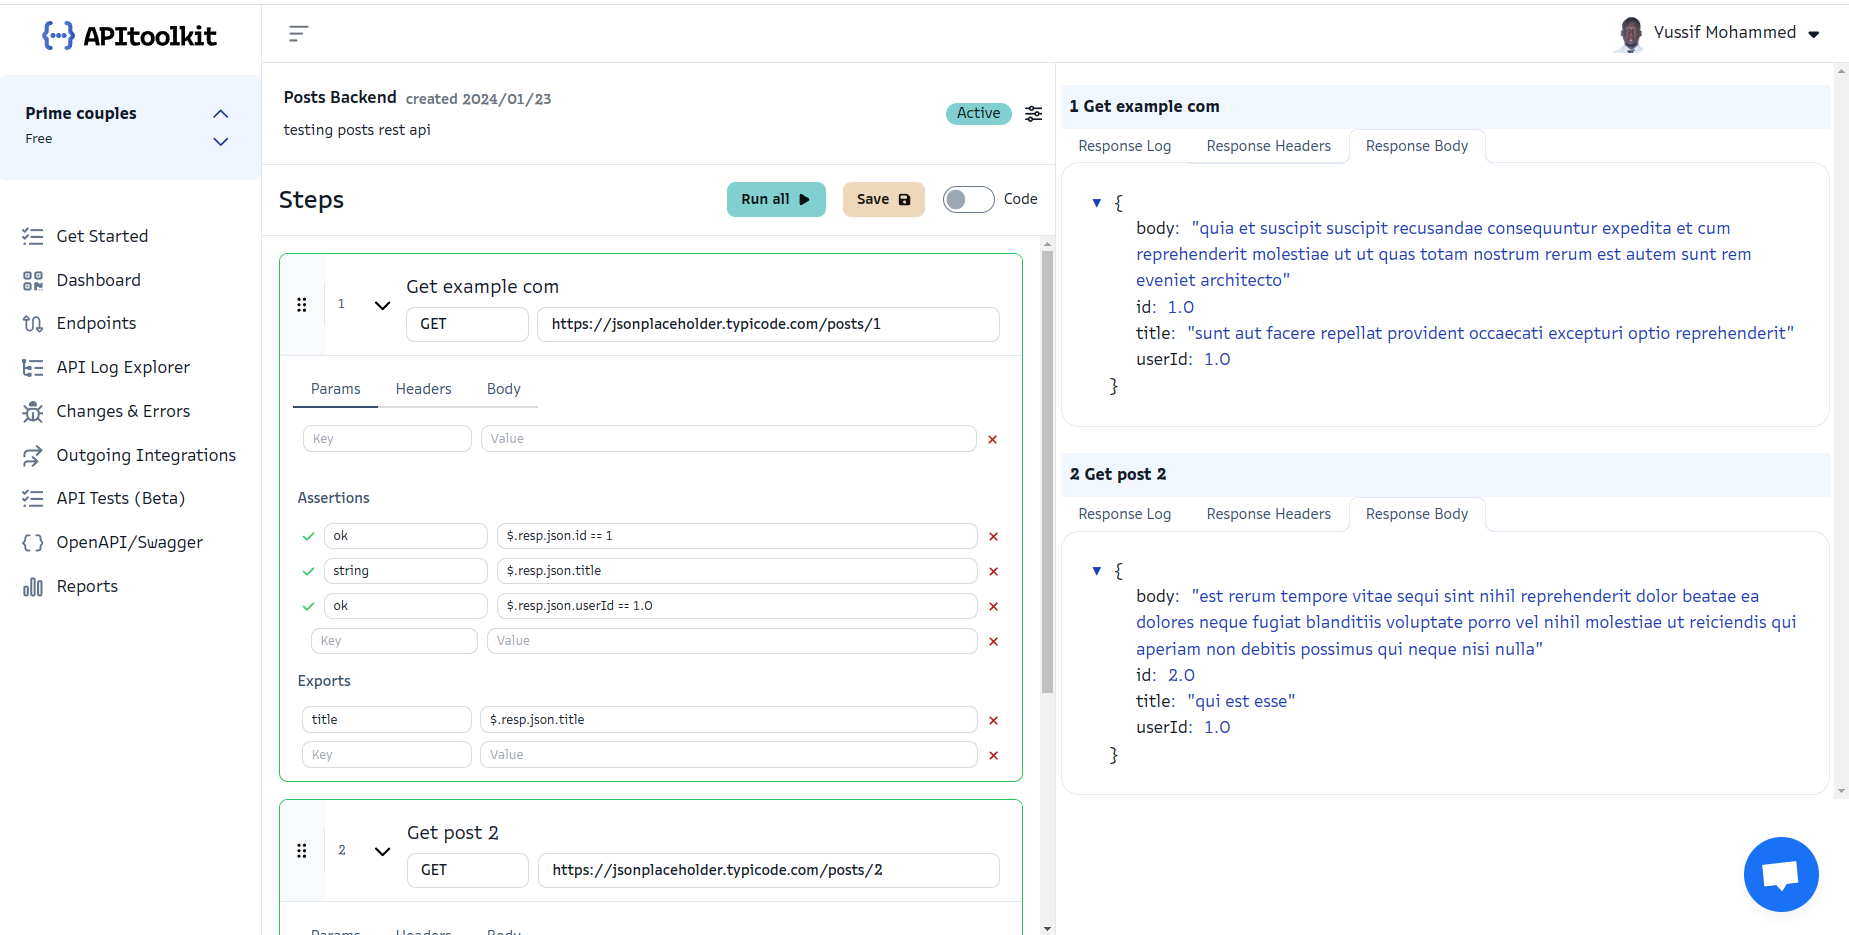Open Endpoints section
The width and height of the screenshot is (1849, 935).
click(x=96, y=323)
